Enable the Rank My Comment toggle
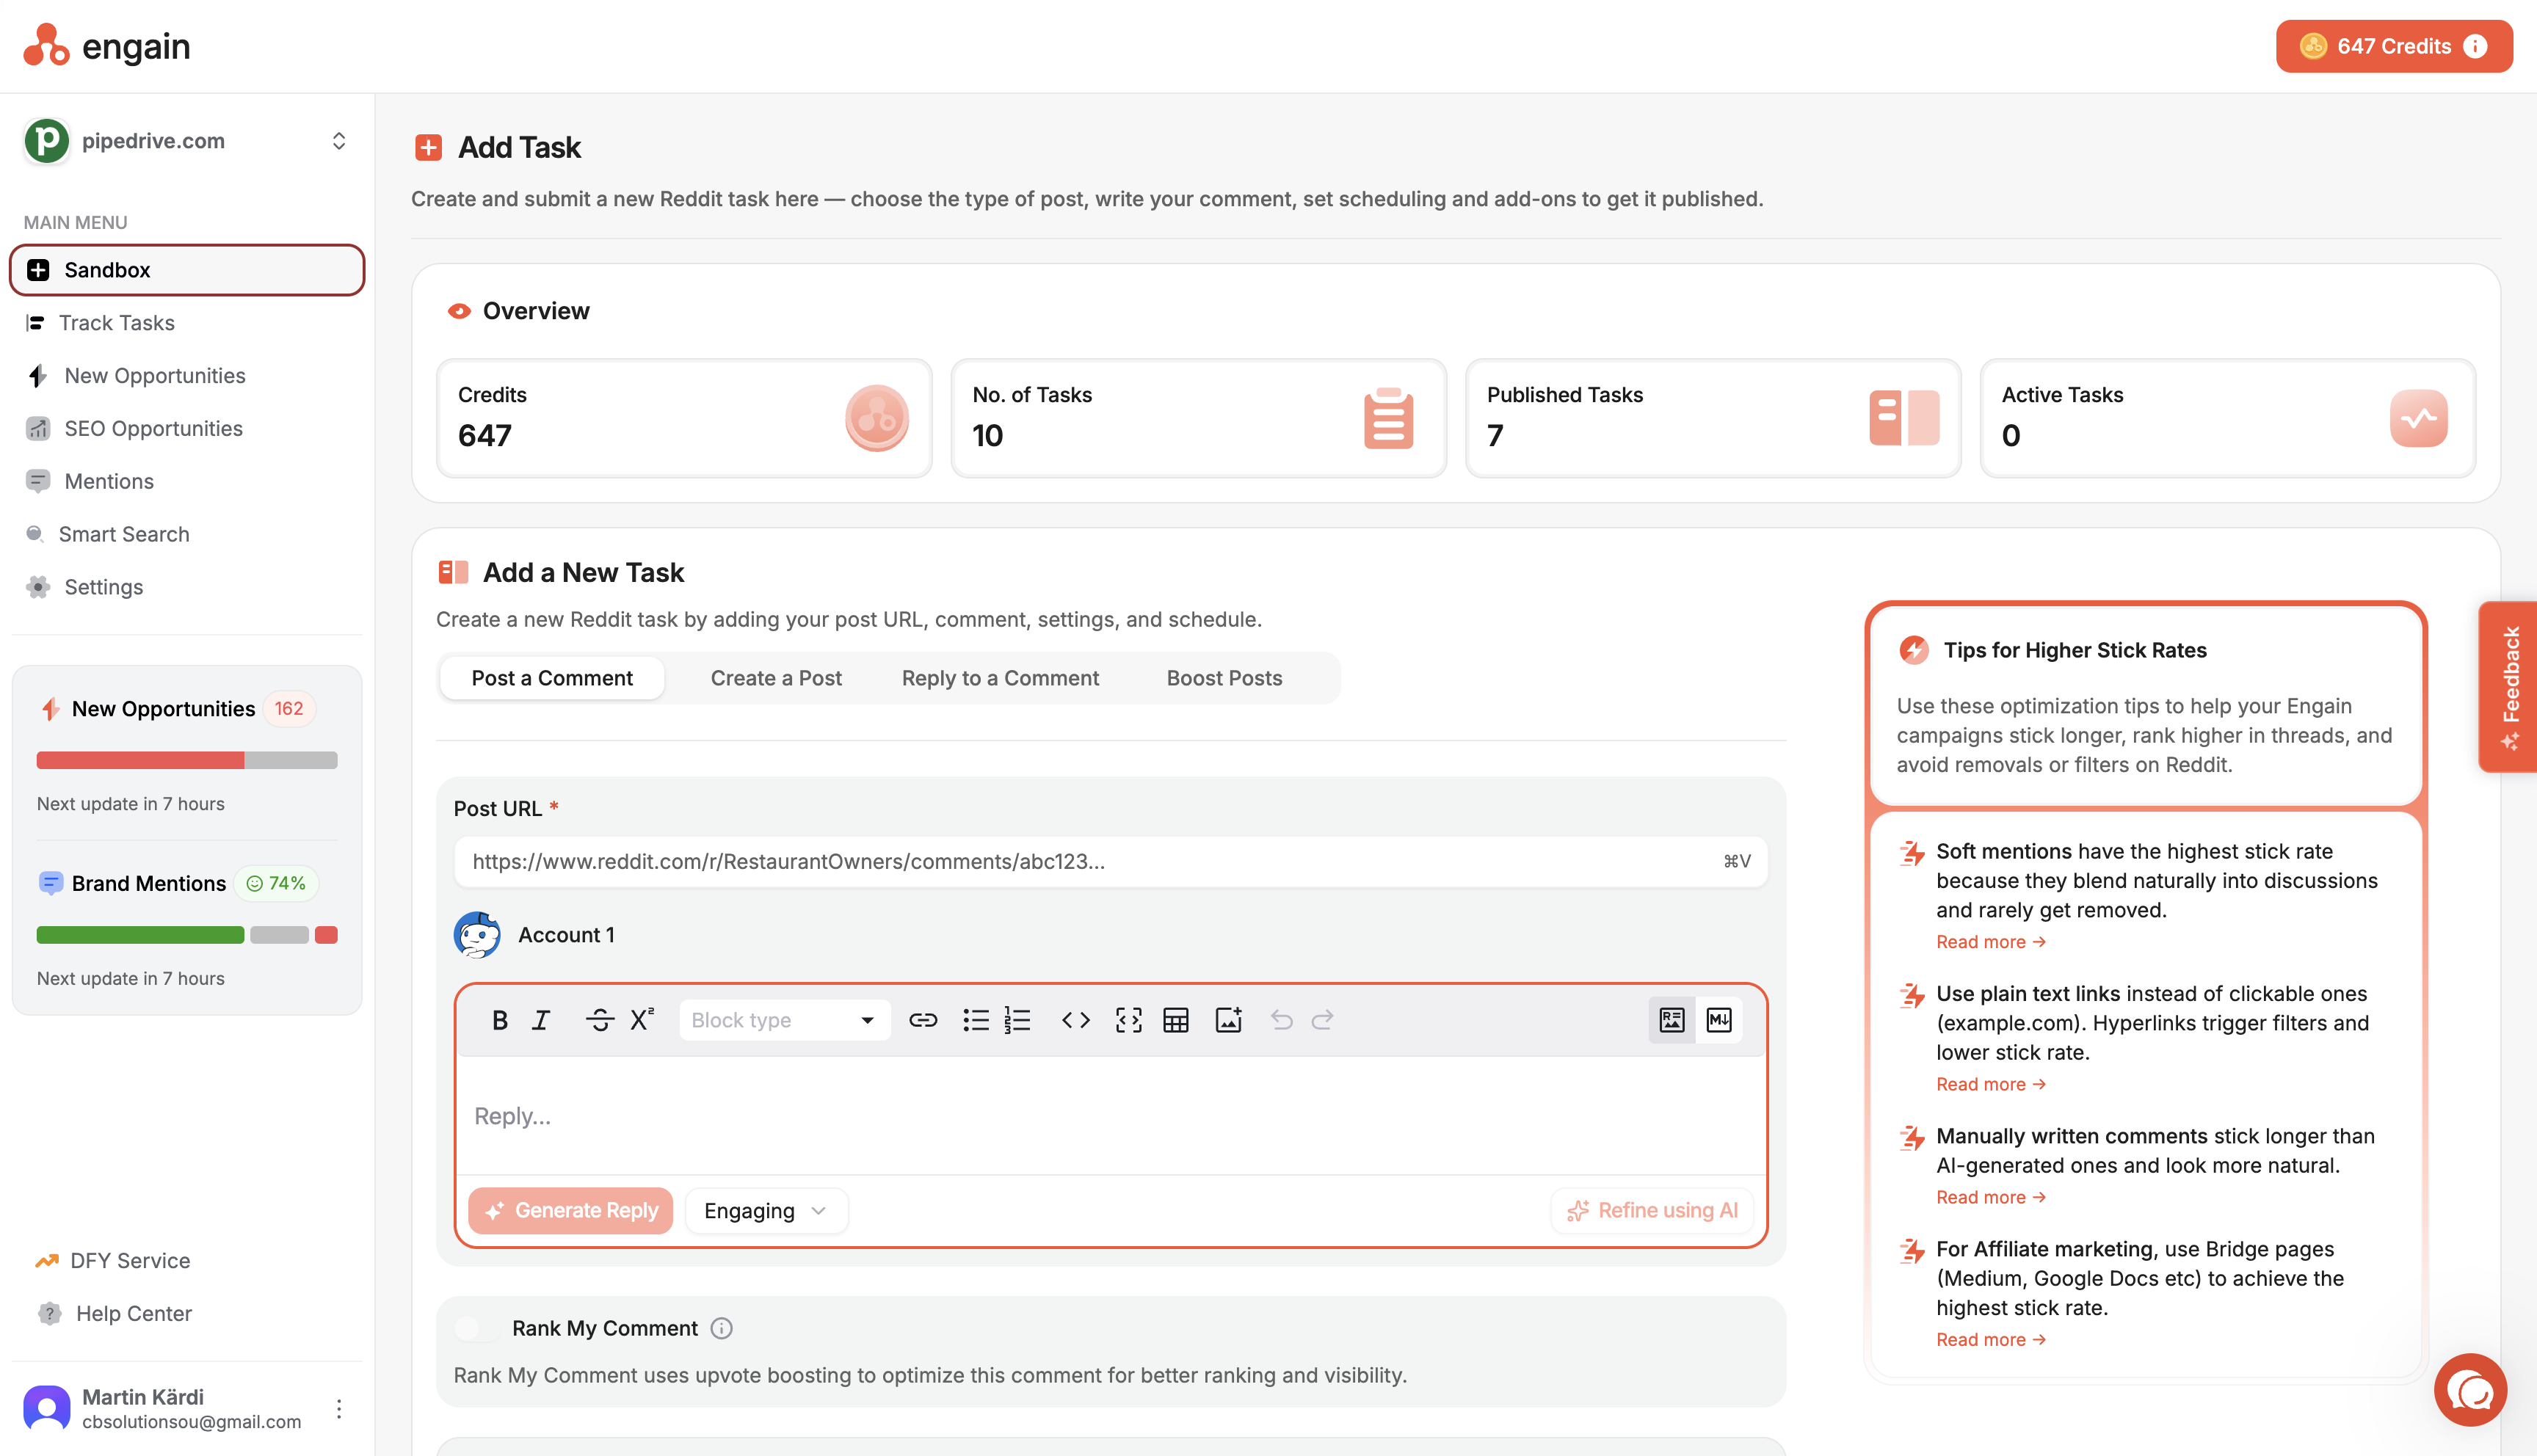 (x=476, y=1328)
